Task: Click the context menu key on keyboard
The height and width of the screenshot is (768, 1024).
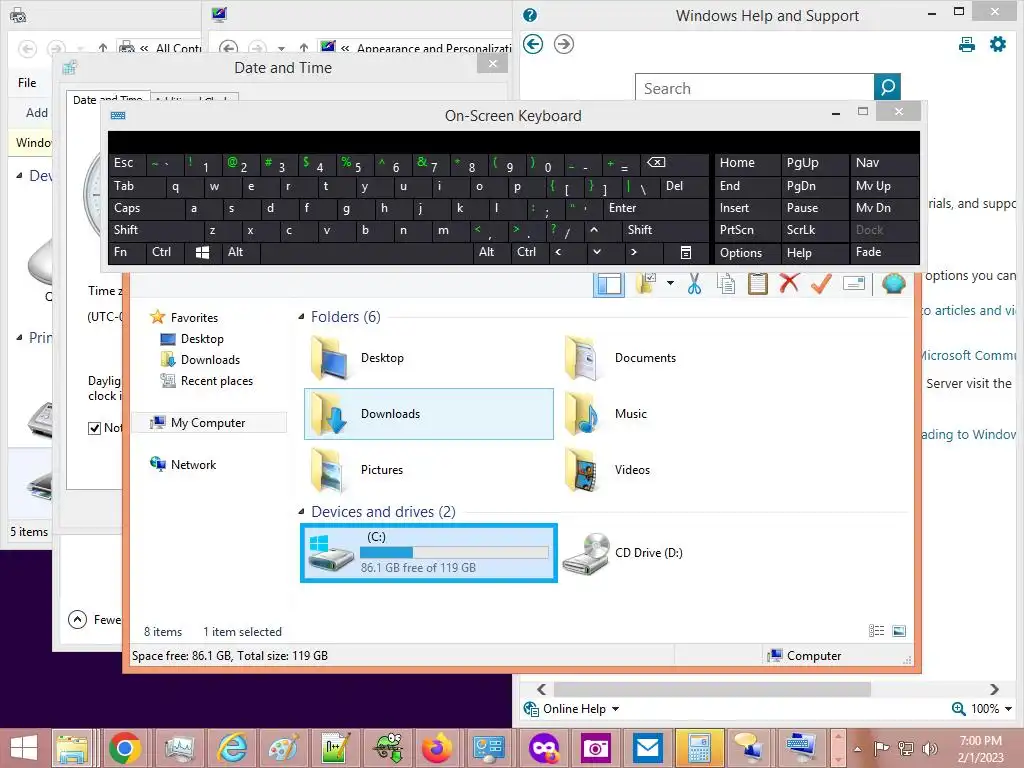Action: coord(686,252)
